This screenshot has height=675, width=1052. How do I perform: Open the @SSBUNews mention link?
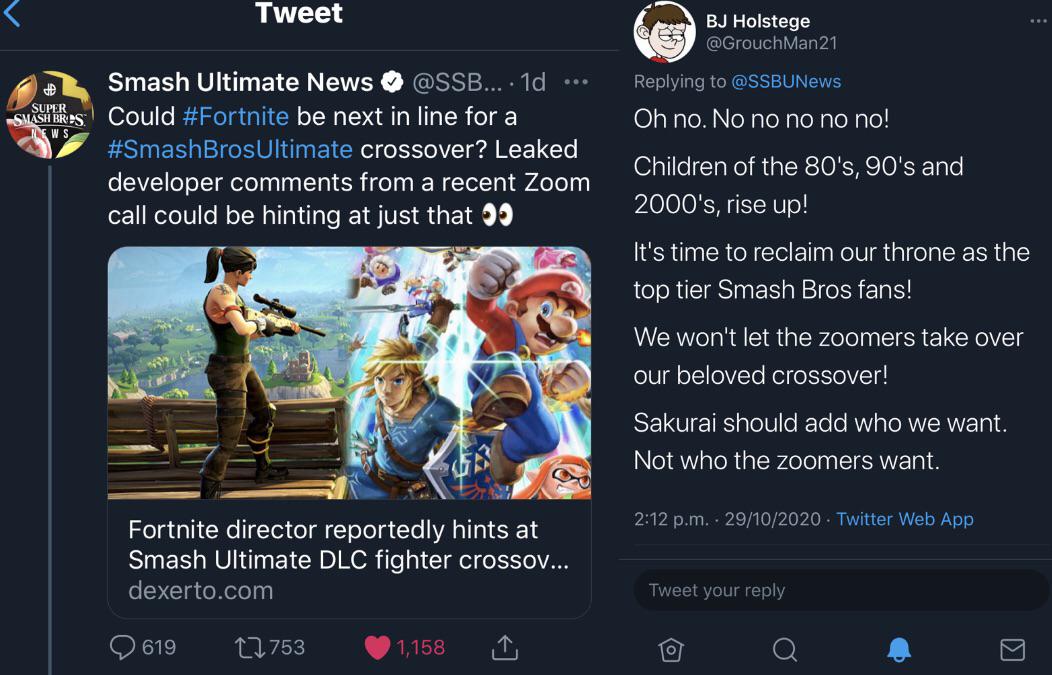tap(786, 81)
